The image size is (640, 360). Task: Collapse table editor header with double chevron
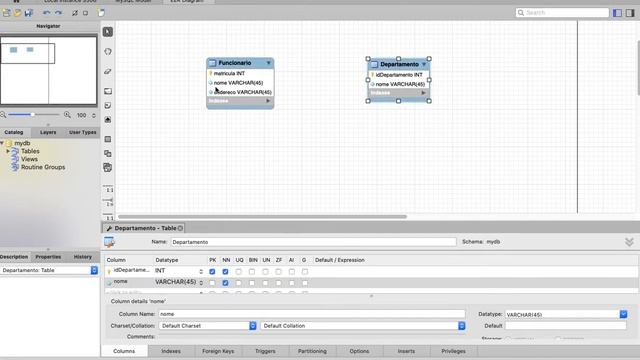point(629,242)
